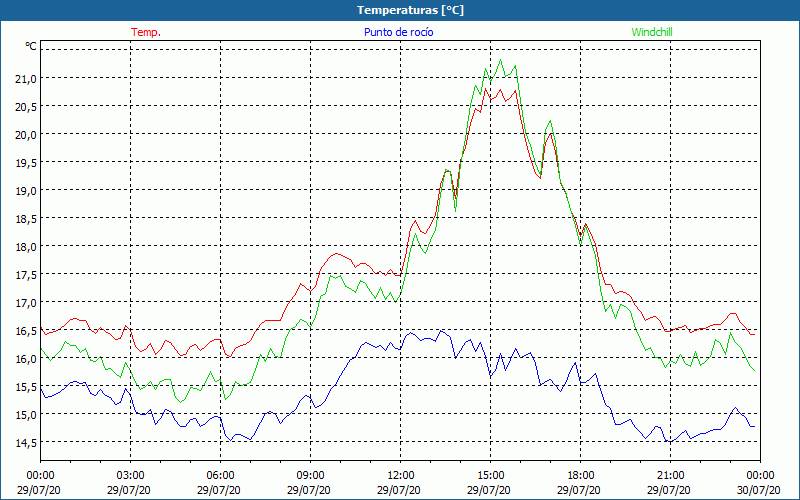Click the 18:00 time axis label
The height and width of the screenshot is (500, 800).
[x=580, y=476]
